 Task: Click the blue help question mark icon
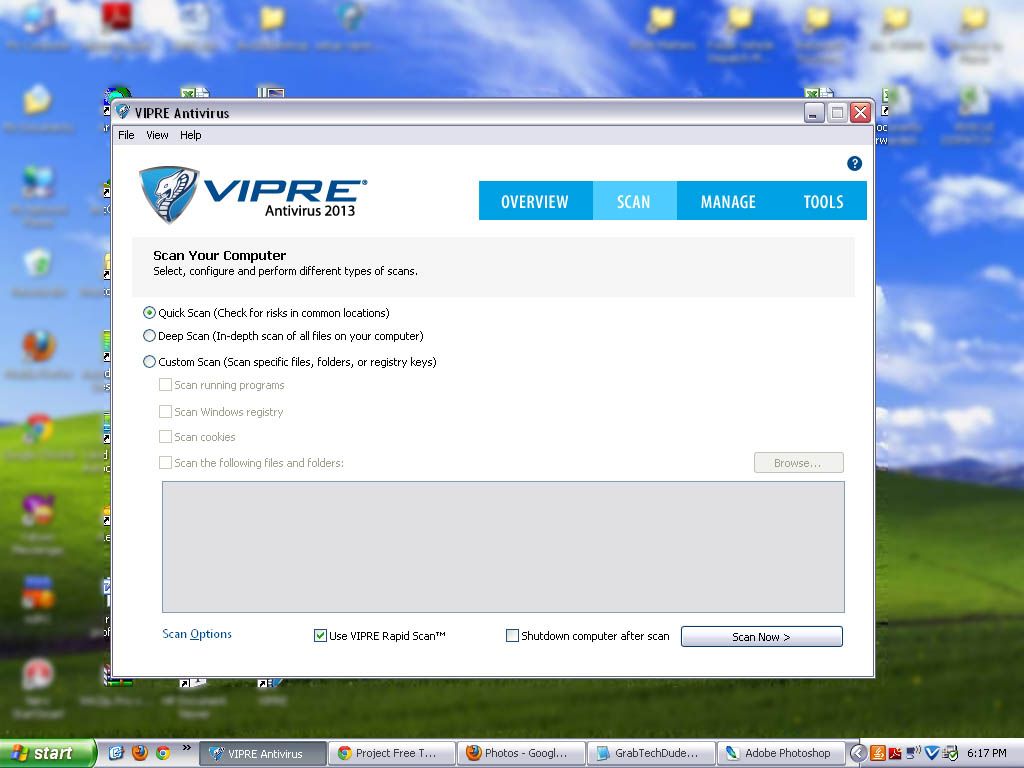click(x=854, y=163)
